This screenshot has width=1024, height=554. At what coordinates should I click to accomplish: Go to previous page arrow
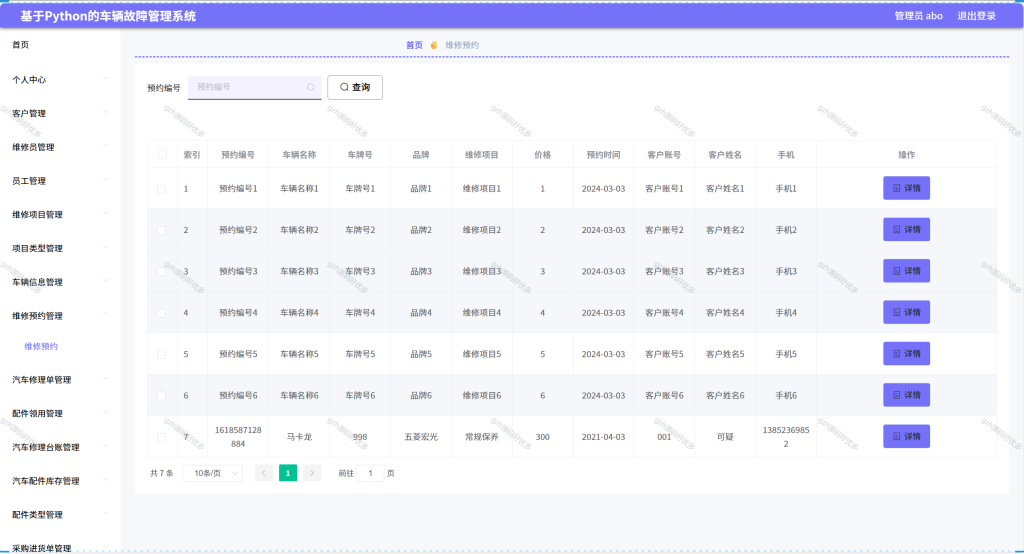pyautogui.click(x=264, y=473)
